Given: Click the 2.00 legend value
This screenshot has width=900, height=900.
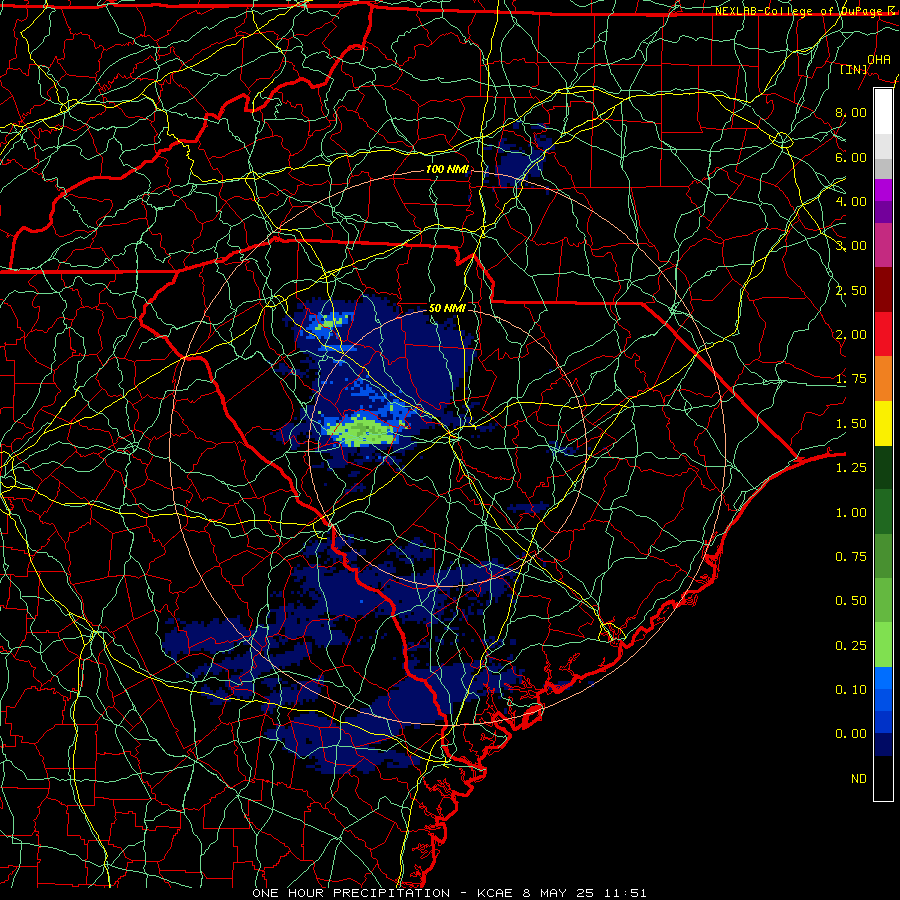Looking at the screenshot, I should coord(851,335).
